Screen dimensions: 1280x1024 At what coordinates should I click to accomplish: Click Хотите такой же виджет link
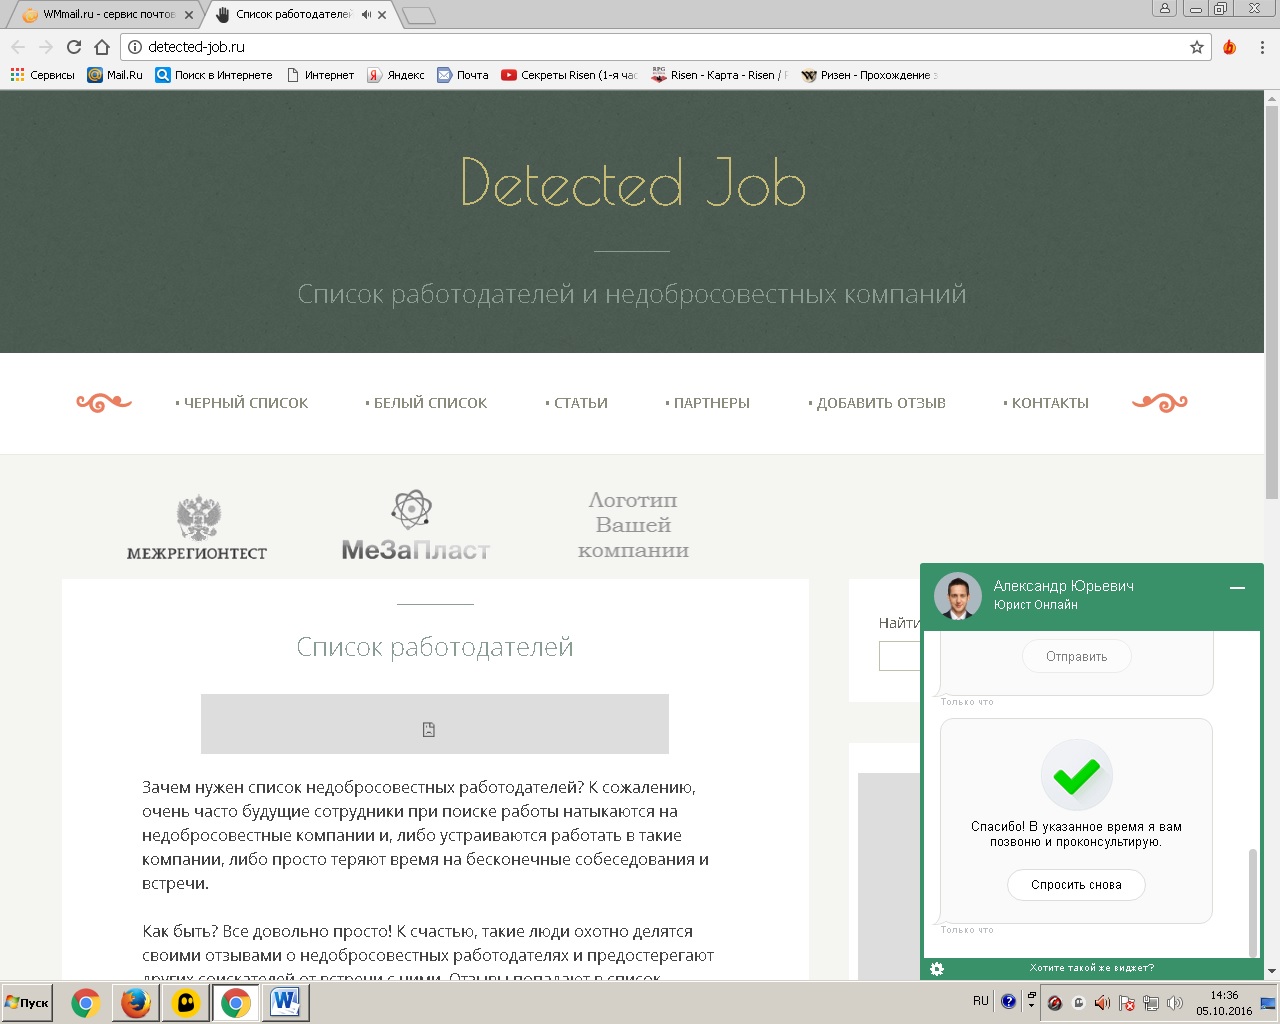click(x=1092, y=968)
